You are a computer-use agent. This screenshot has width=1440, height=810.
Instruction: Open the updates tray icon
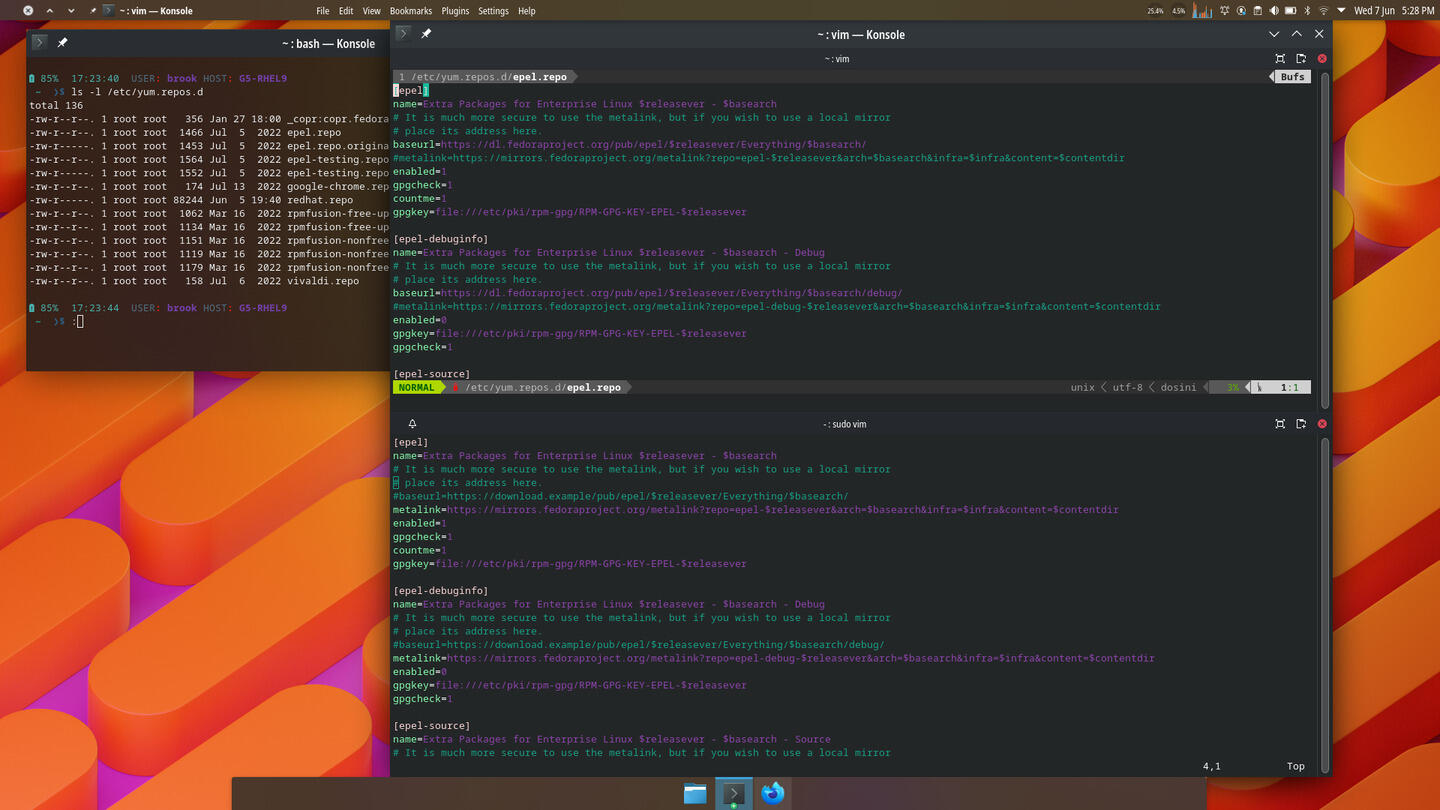(1241, 11)
